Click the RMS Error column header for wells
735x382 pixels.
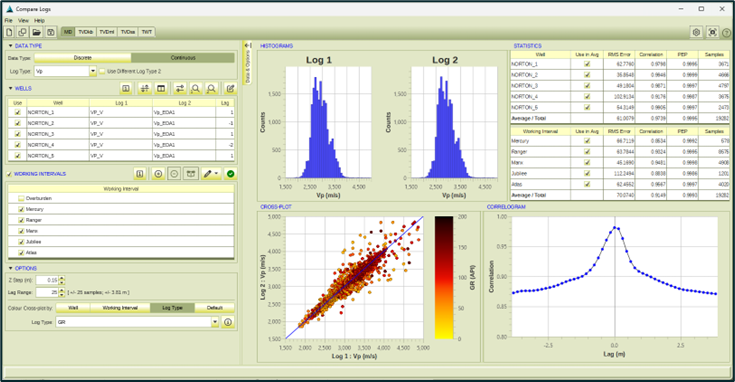[x=619, y=55]
